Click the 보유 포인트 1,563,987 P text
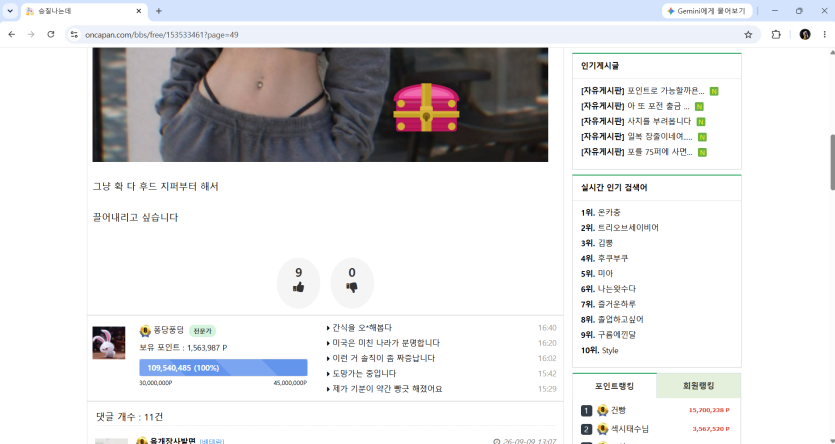Screen dimensions: 835x444 point(183,348)
